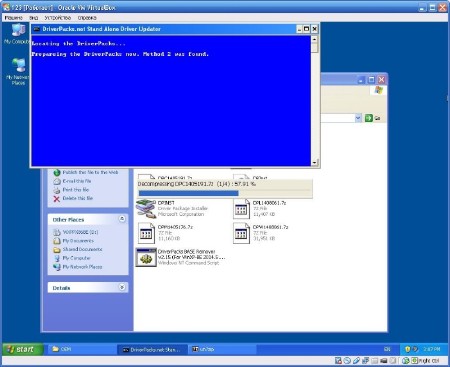This screenshot has width=450, height=367.
Task: Open the VirtualBox Устройства (Devices) menu
Action: (x=58, y=18)
